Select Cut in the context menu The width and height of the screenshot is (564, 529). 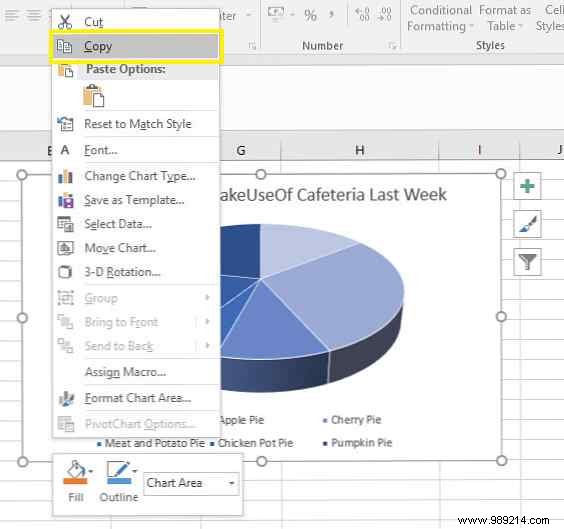[136, 22]
